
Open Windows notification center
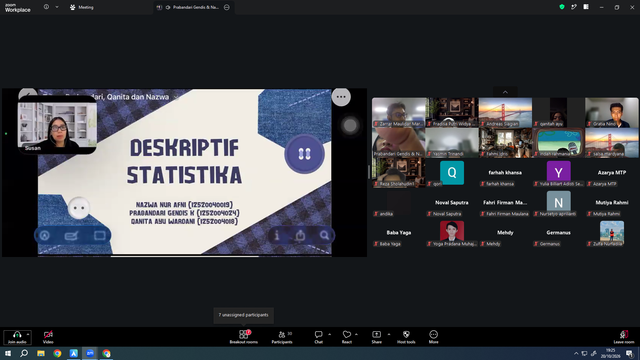click(630, 353)
